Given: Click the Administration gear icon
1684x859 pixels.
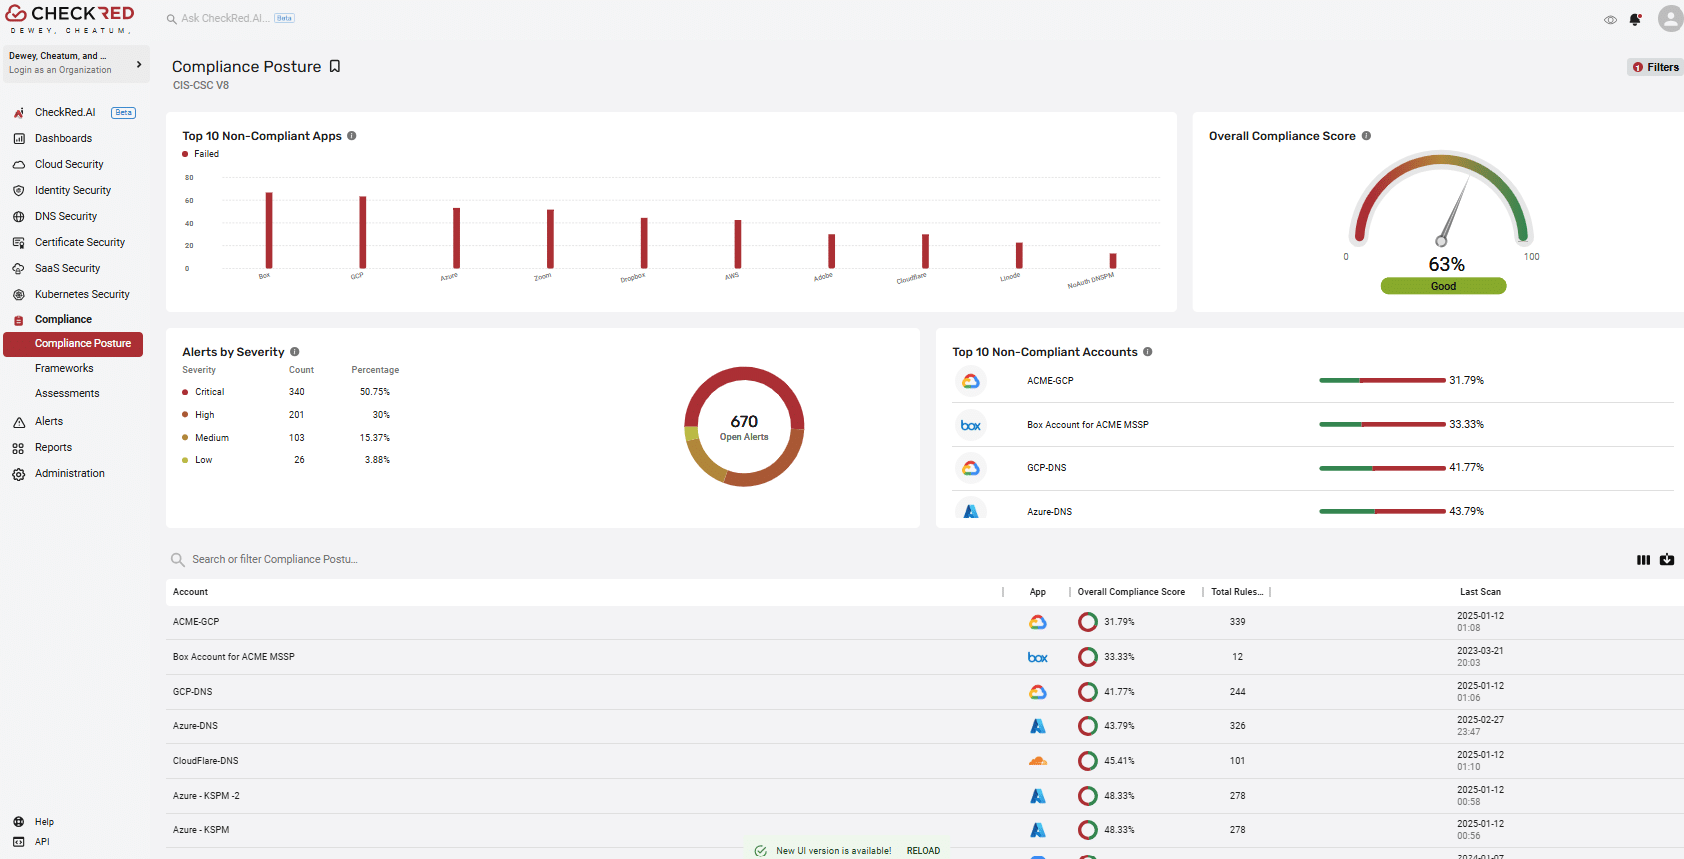Looking at the screenshot, I should coord(18,474).
